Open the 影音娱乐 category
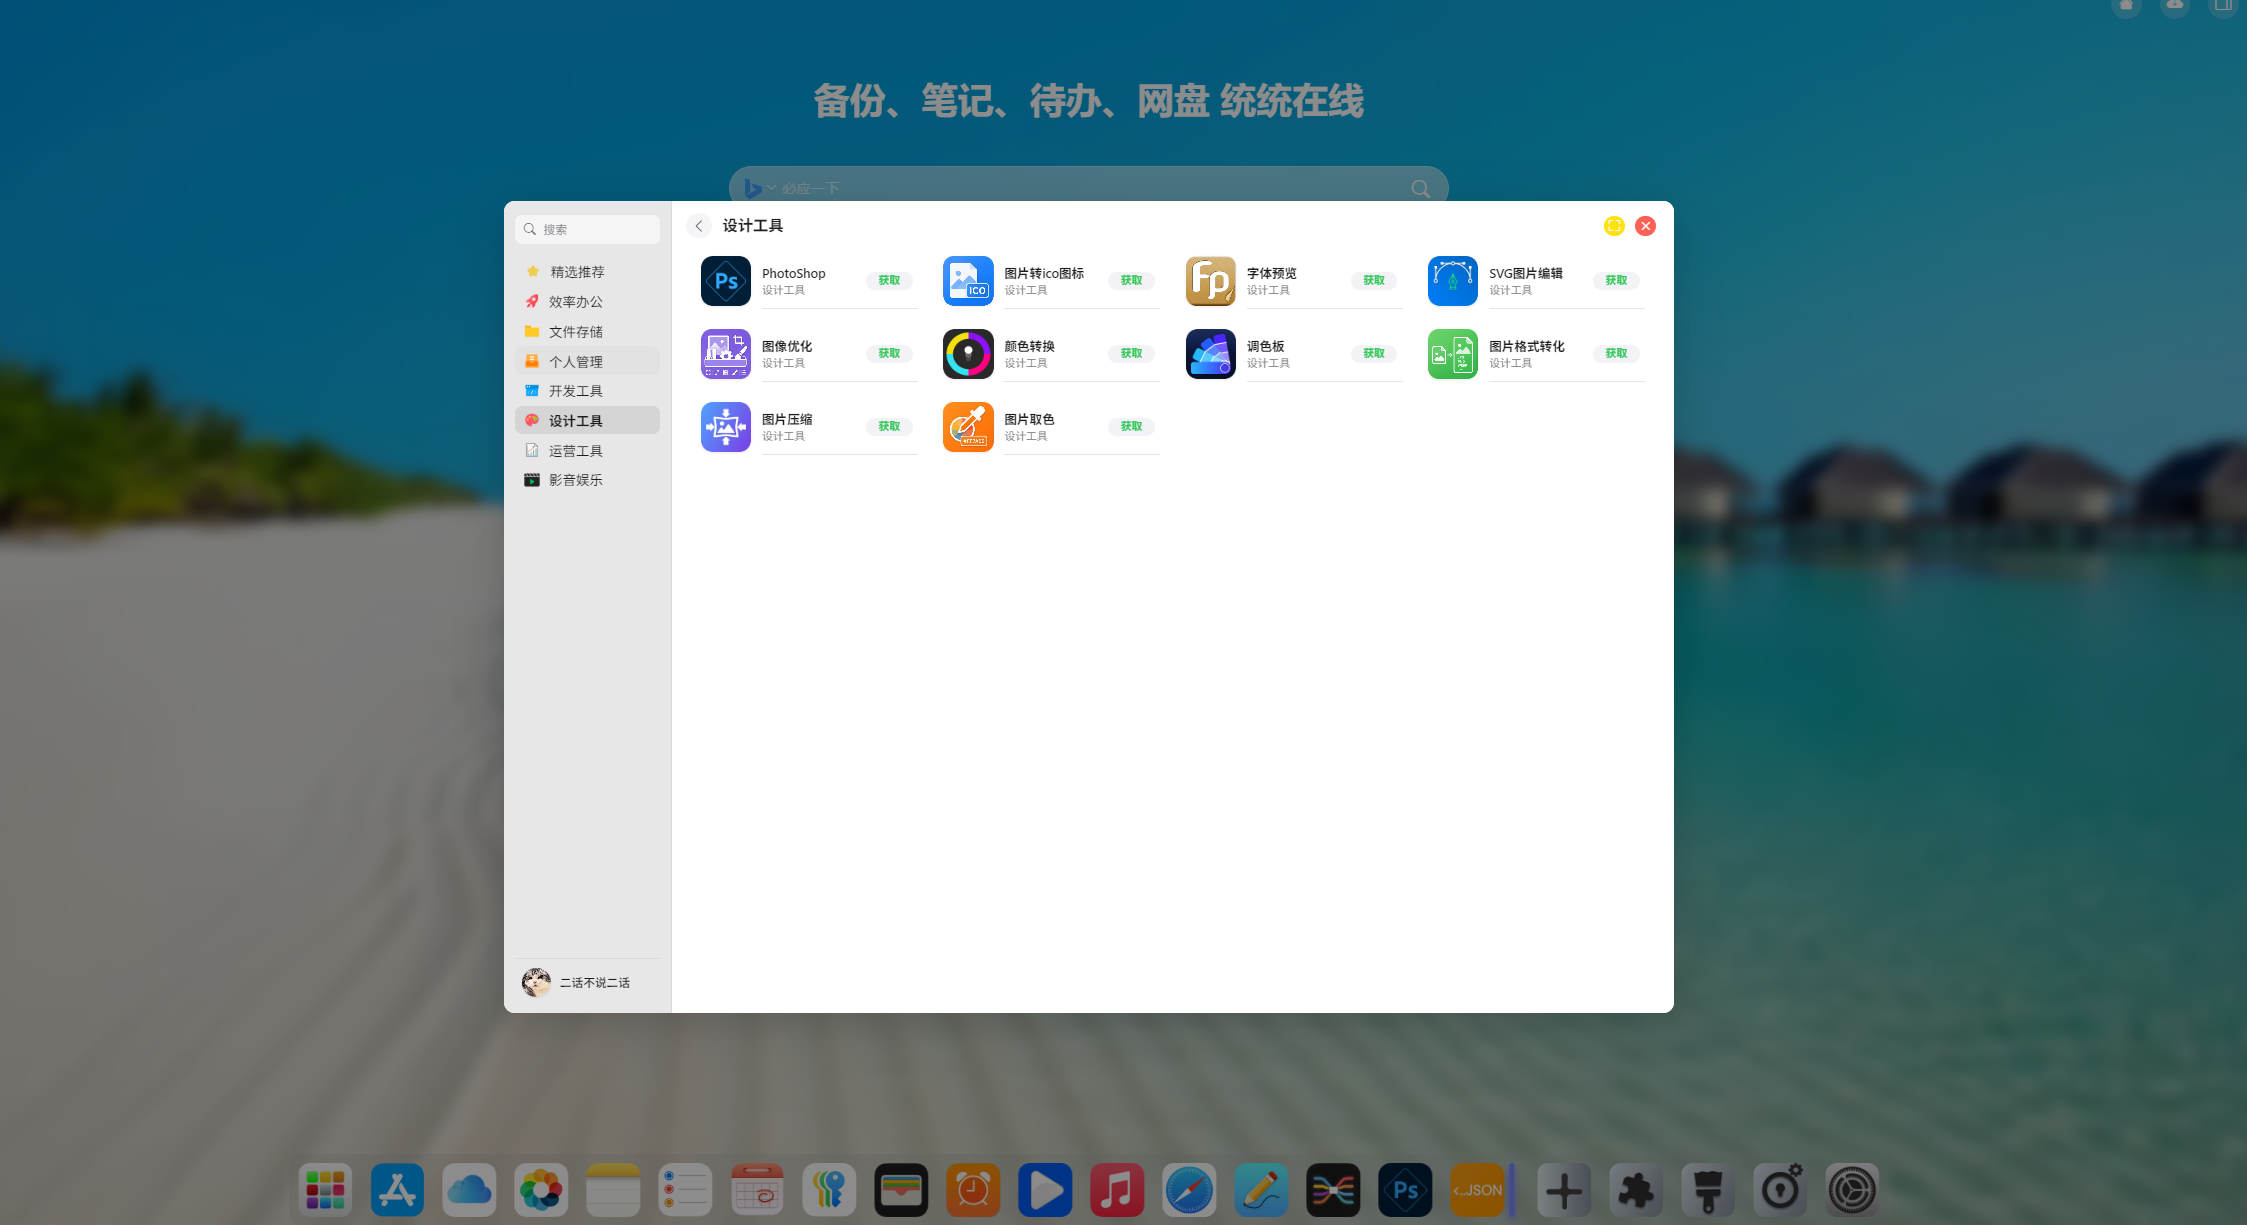The image size is (2247, 1225). point(587,480)
